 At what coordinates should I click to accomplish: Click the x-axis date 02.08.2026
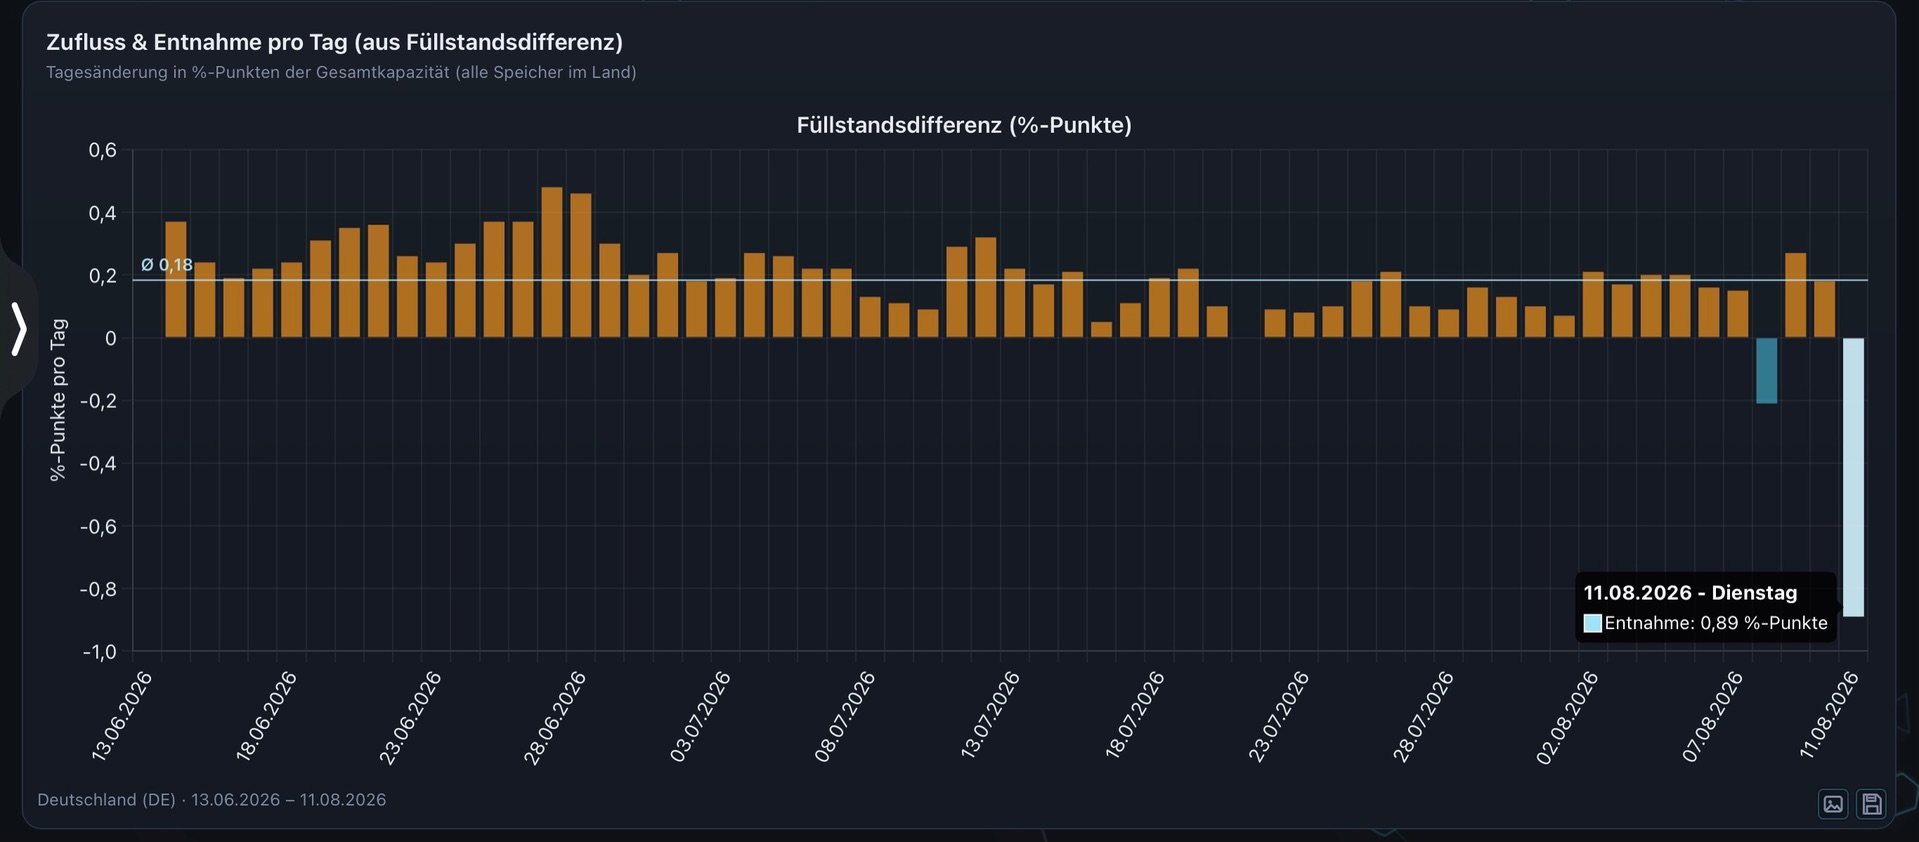pyautogui.click(x=1567, y=716)
